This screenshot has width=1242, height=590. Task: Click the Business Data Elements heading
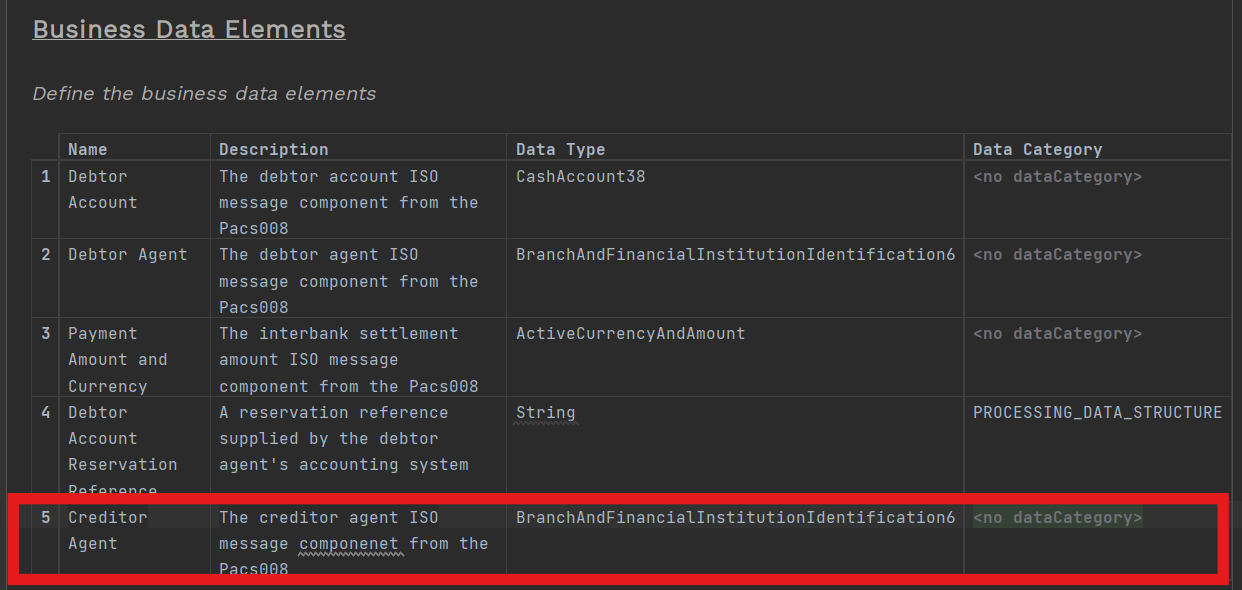click(189, 29)
